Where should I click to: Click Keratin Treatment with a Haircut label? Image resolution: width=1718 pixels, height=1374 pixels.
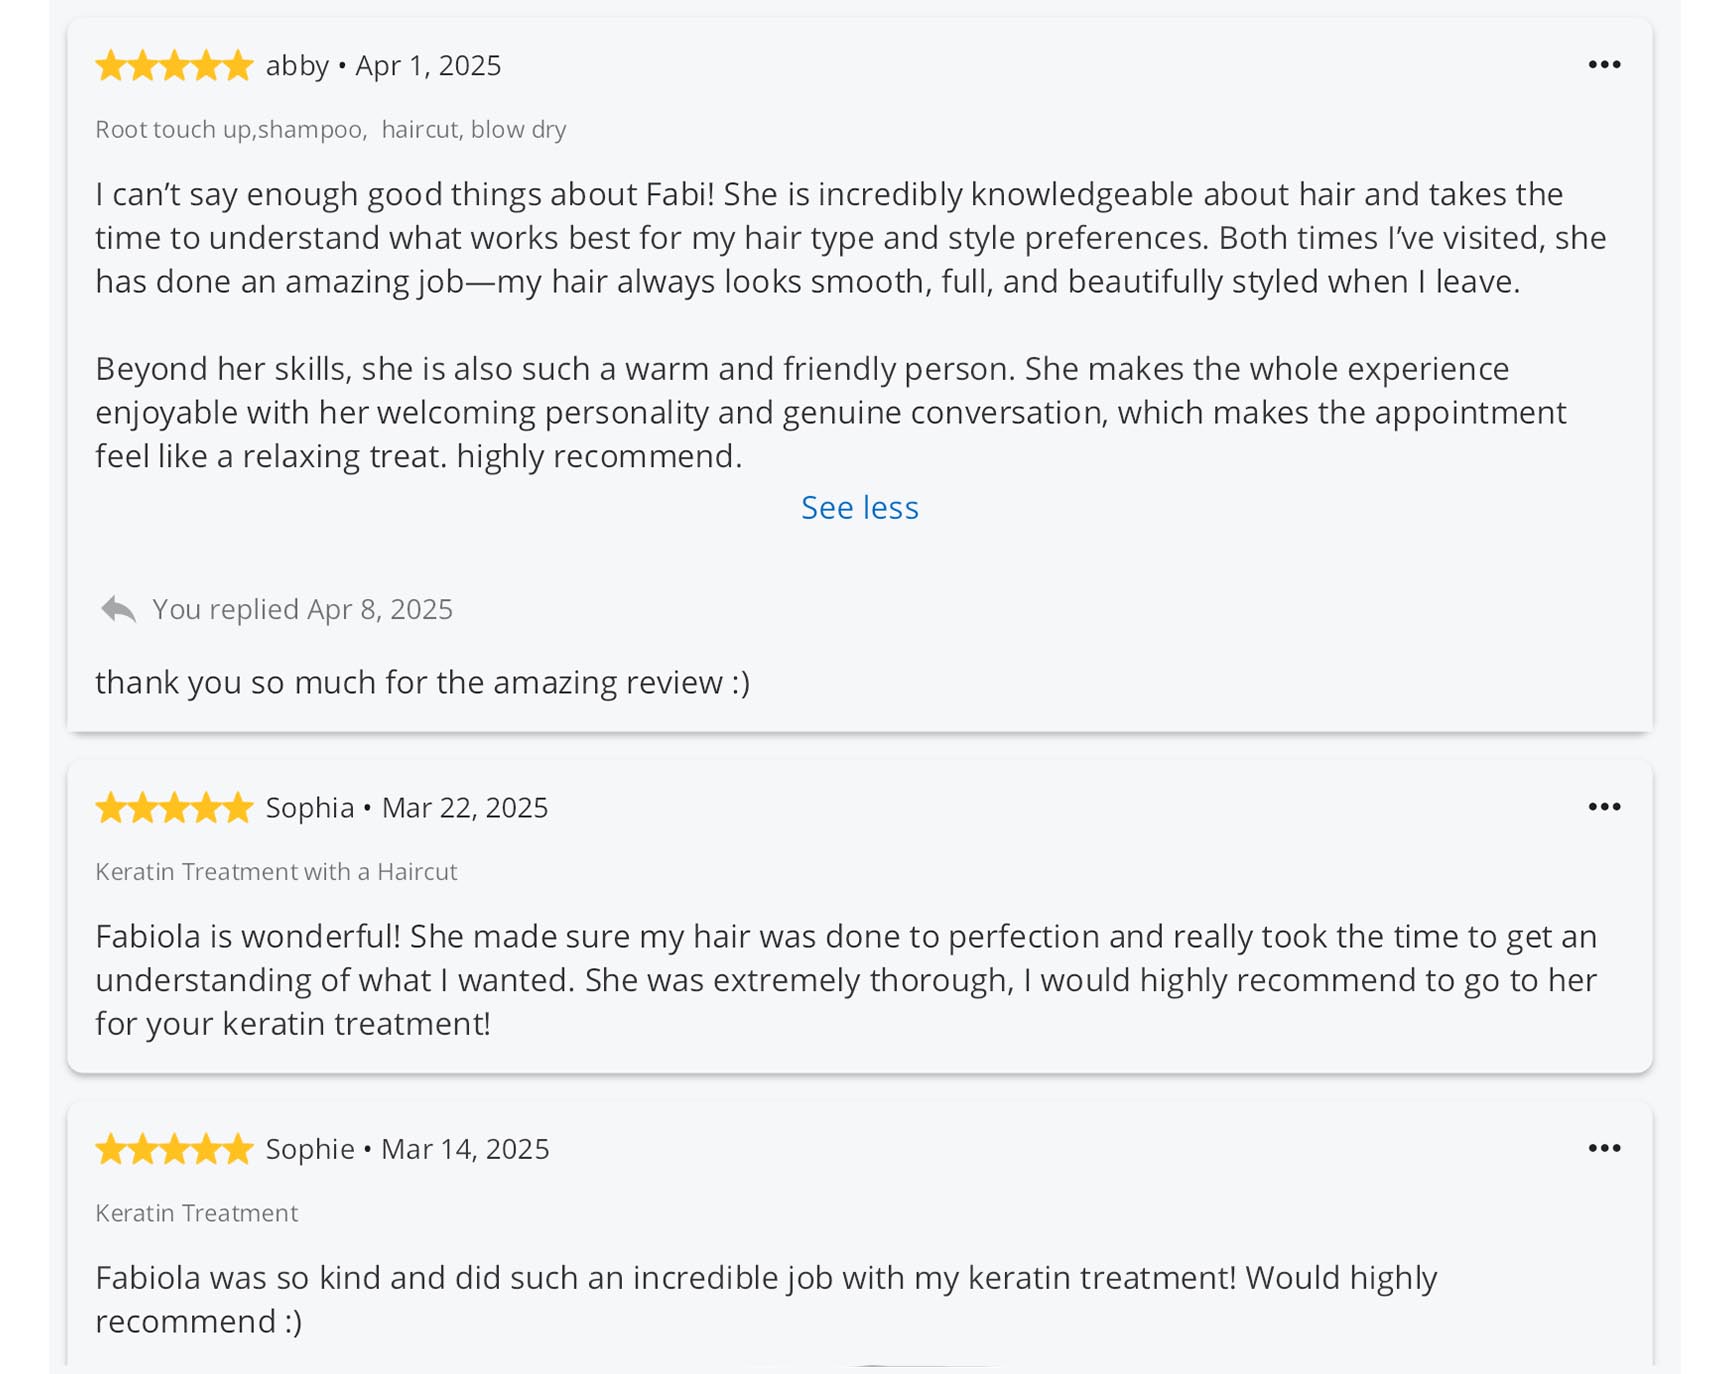coord(276,872)
